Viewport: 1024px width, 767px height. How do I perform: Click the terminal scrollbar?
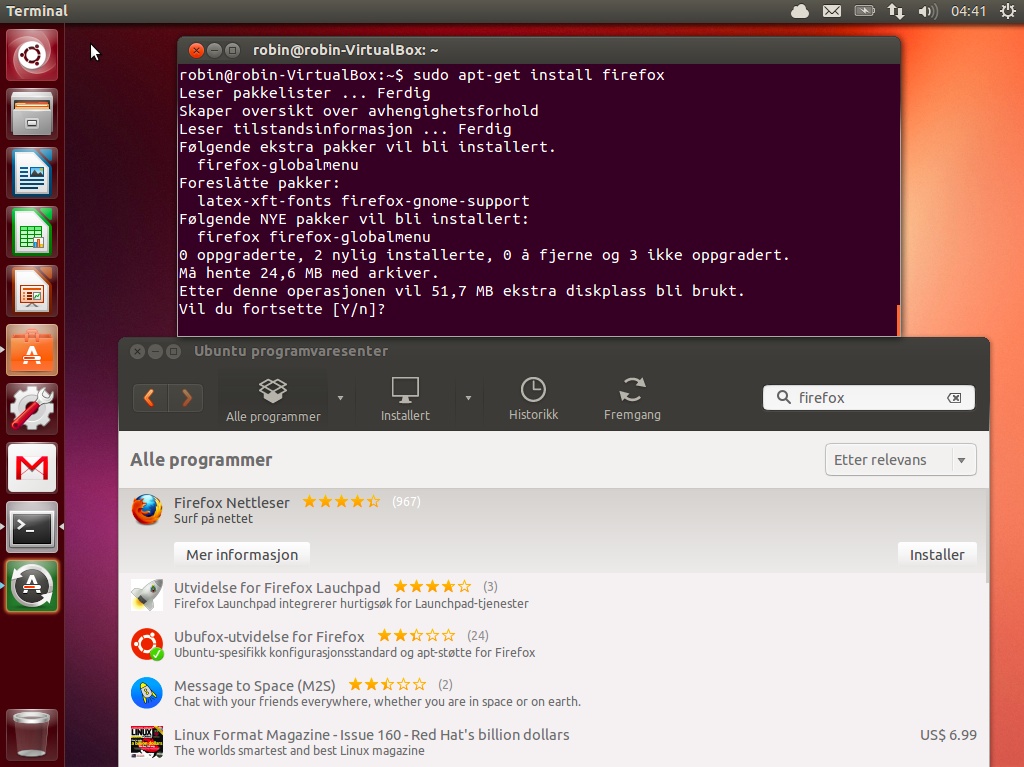point(899,320)
